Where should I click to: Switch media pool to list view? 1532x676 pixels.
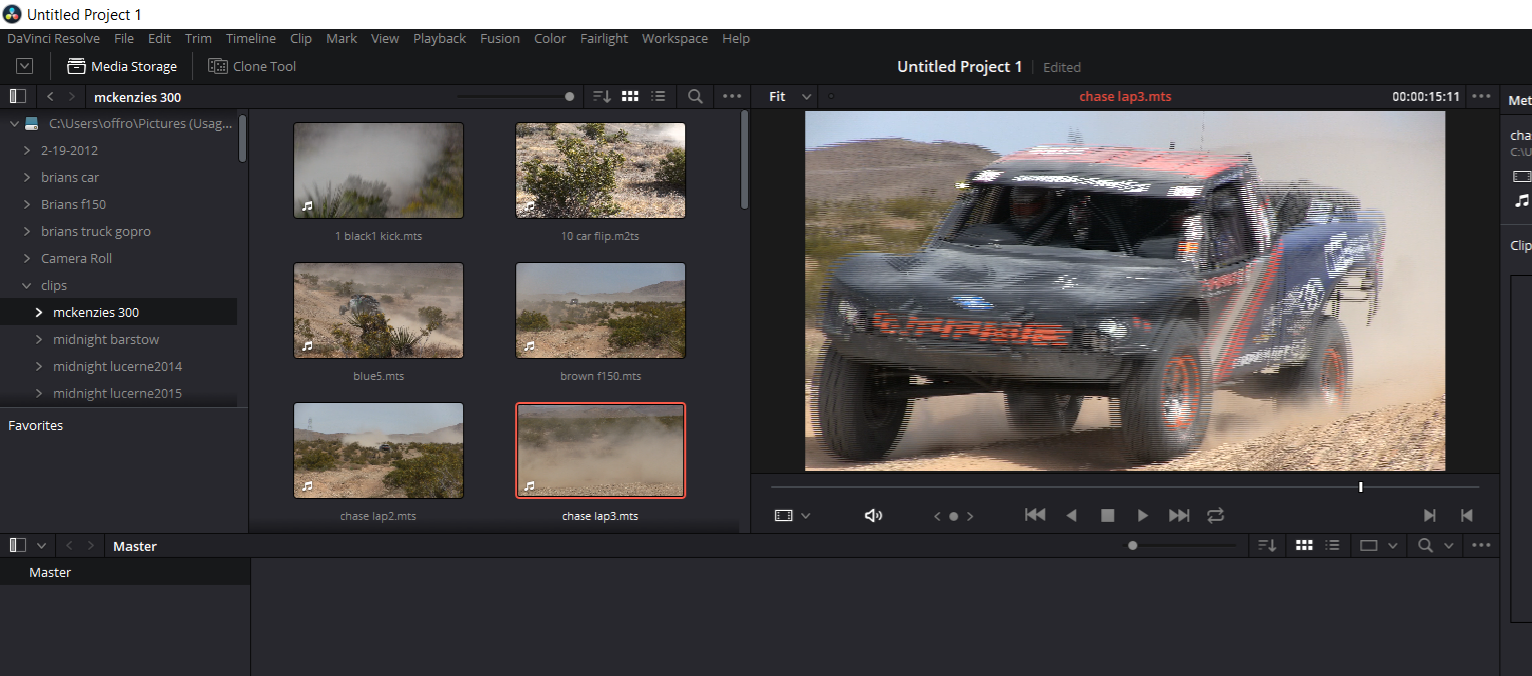[x=1332, y=546]
